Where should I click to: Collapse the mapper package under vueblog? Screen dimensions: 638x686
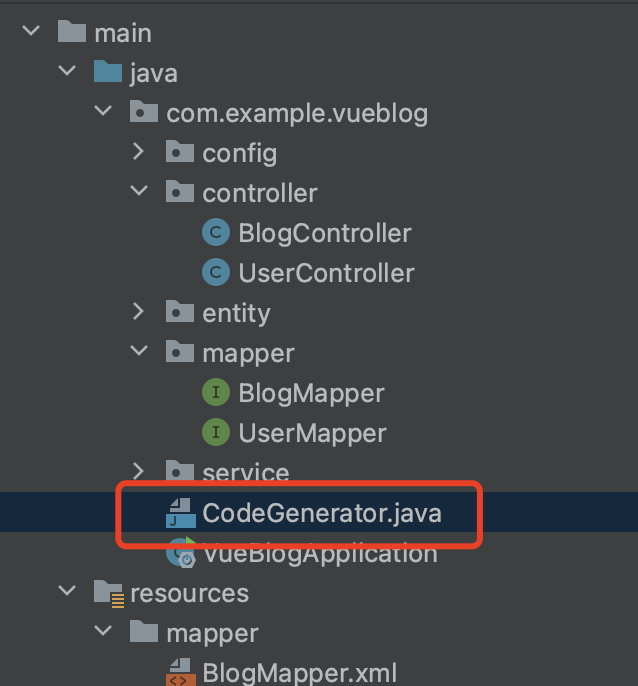pyautogui.click(x=139, y=352)
